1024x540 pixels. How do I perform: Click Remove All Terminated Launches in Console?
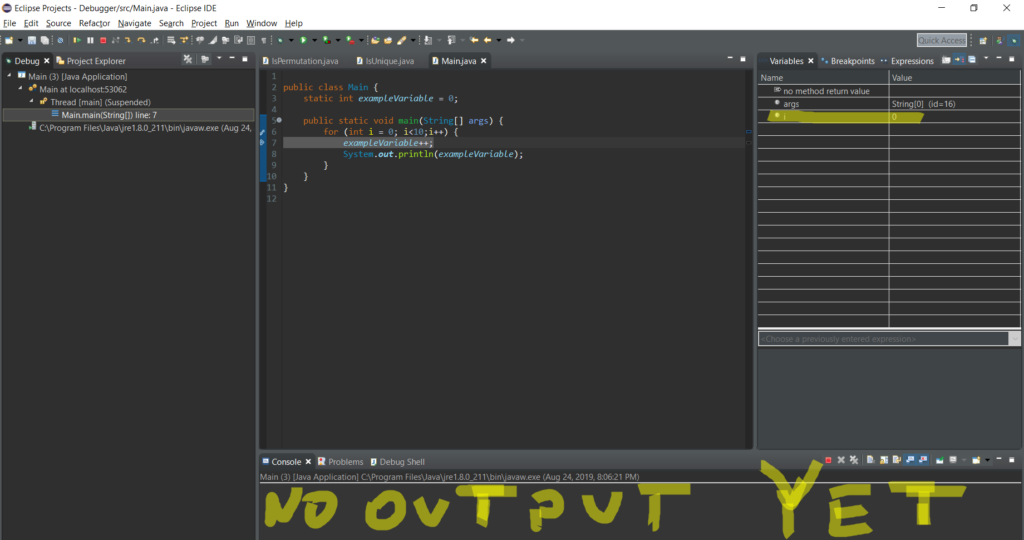[856, 461]
